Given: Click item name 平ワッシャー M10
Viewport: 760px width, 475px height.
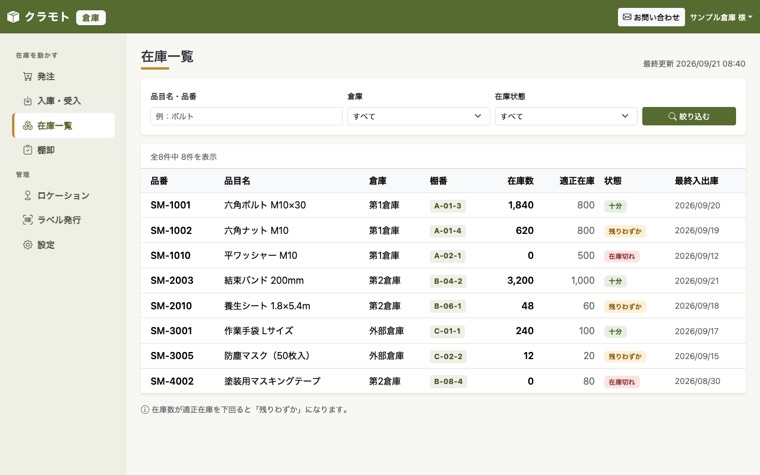Looking at the screenshot, I should tap(260, 255).
